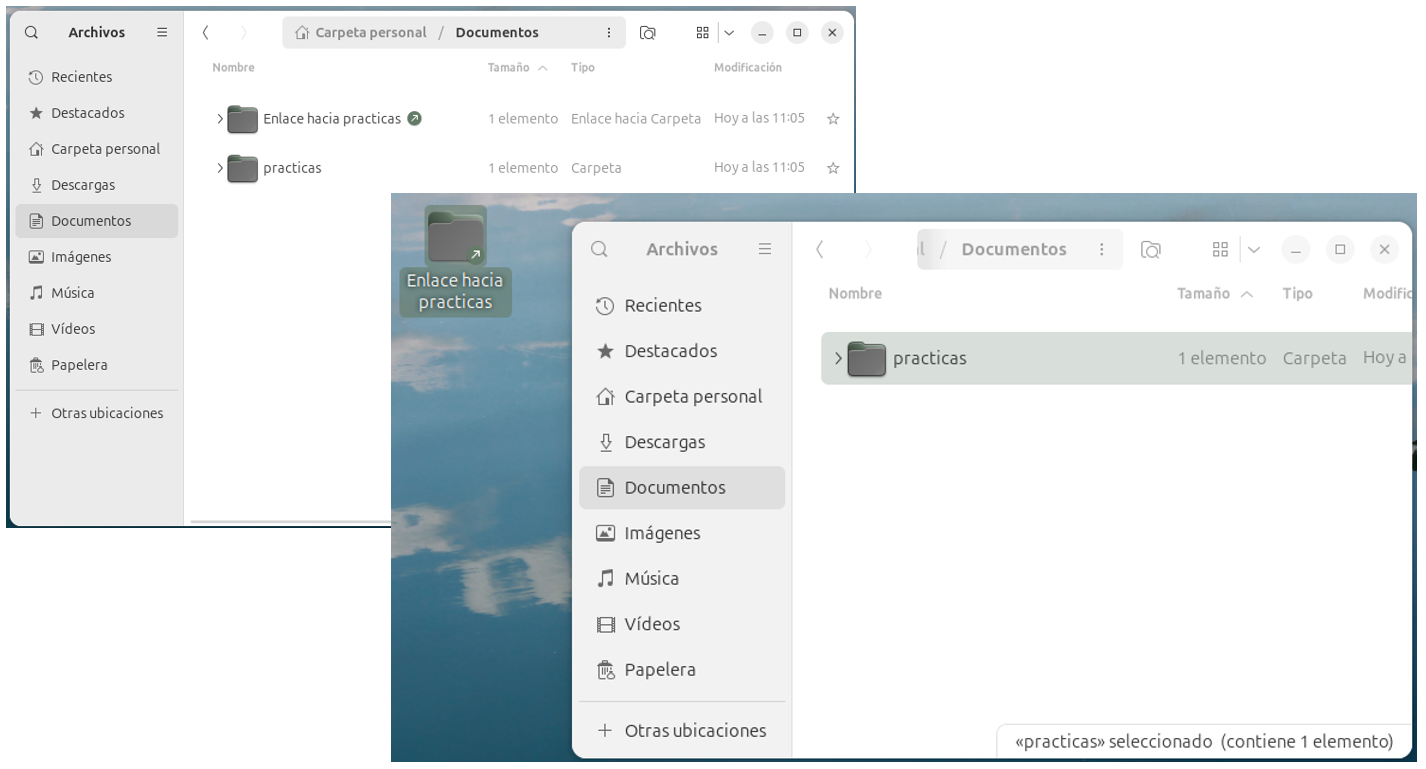This screenshot has height=769, width=1426.
Task: Switch to grid view in the back window
Action: [702, 33]
